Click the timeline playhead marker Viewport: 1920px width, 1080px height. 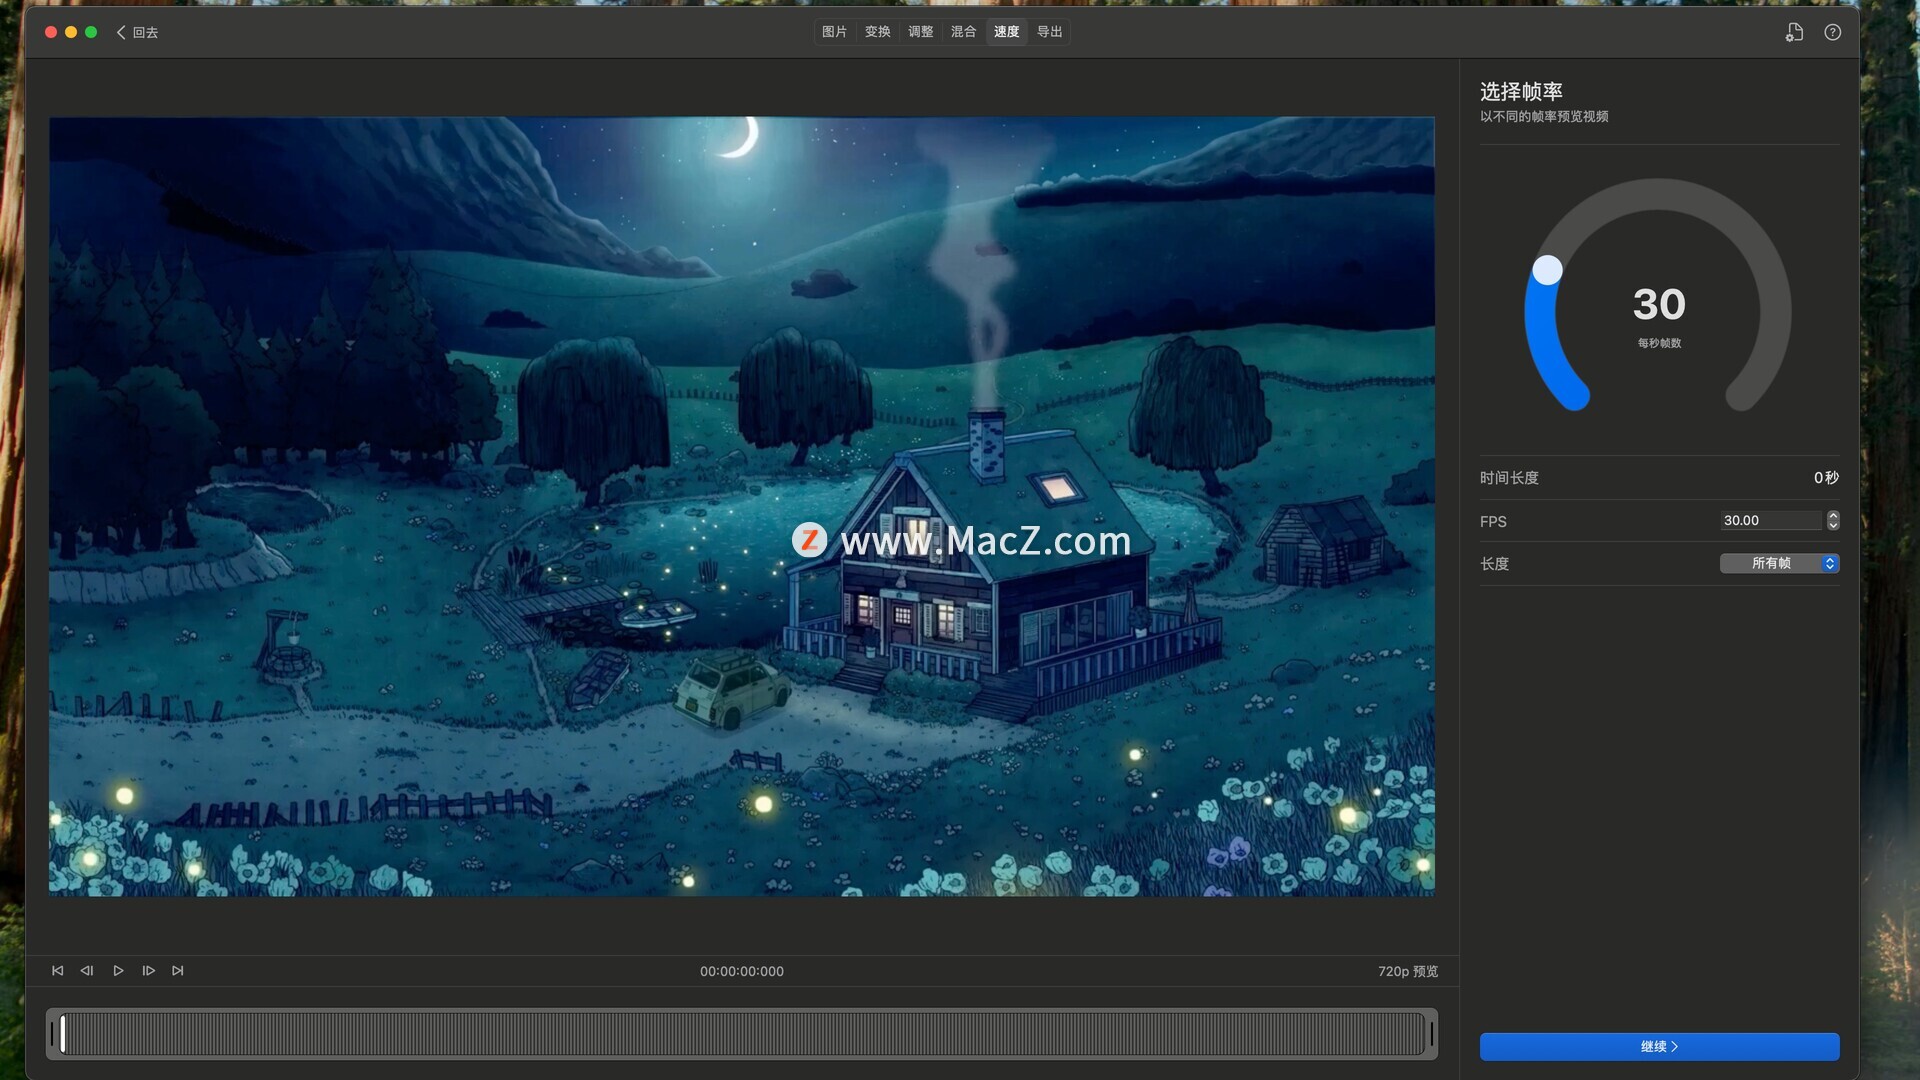click(x=63, y=1034)
